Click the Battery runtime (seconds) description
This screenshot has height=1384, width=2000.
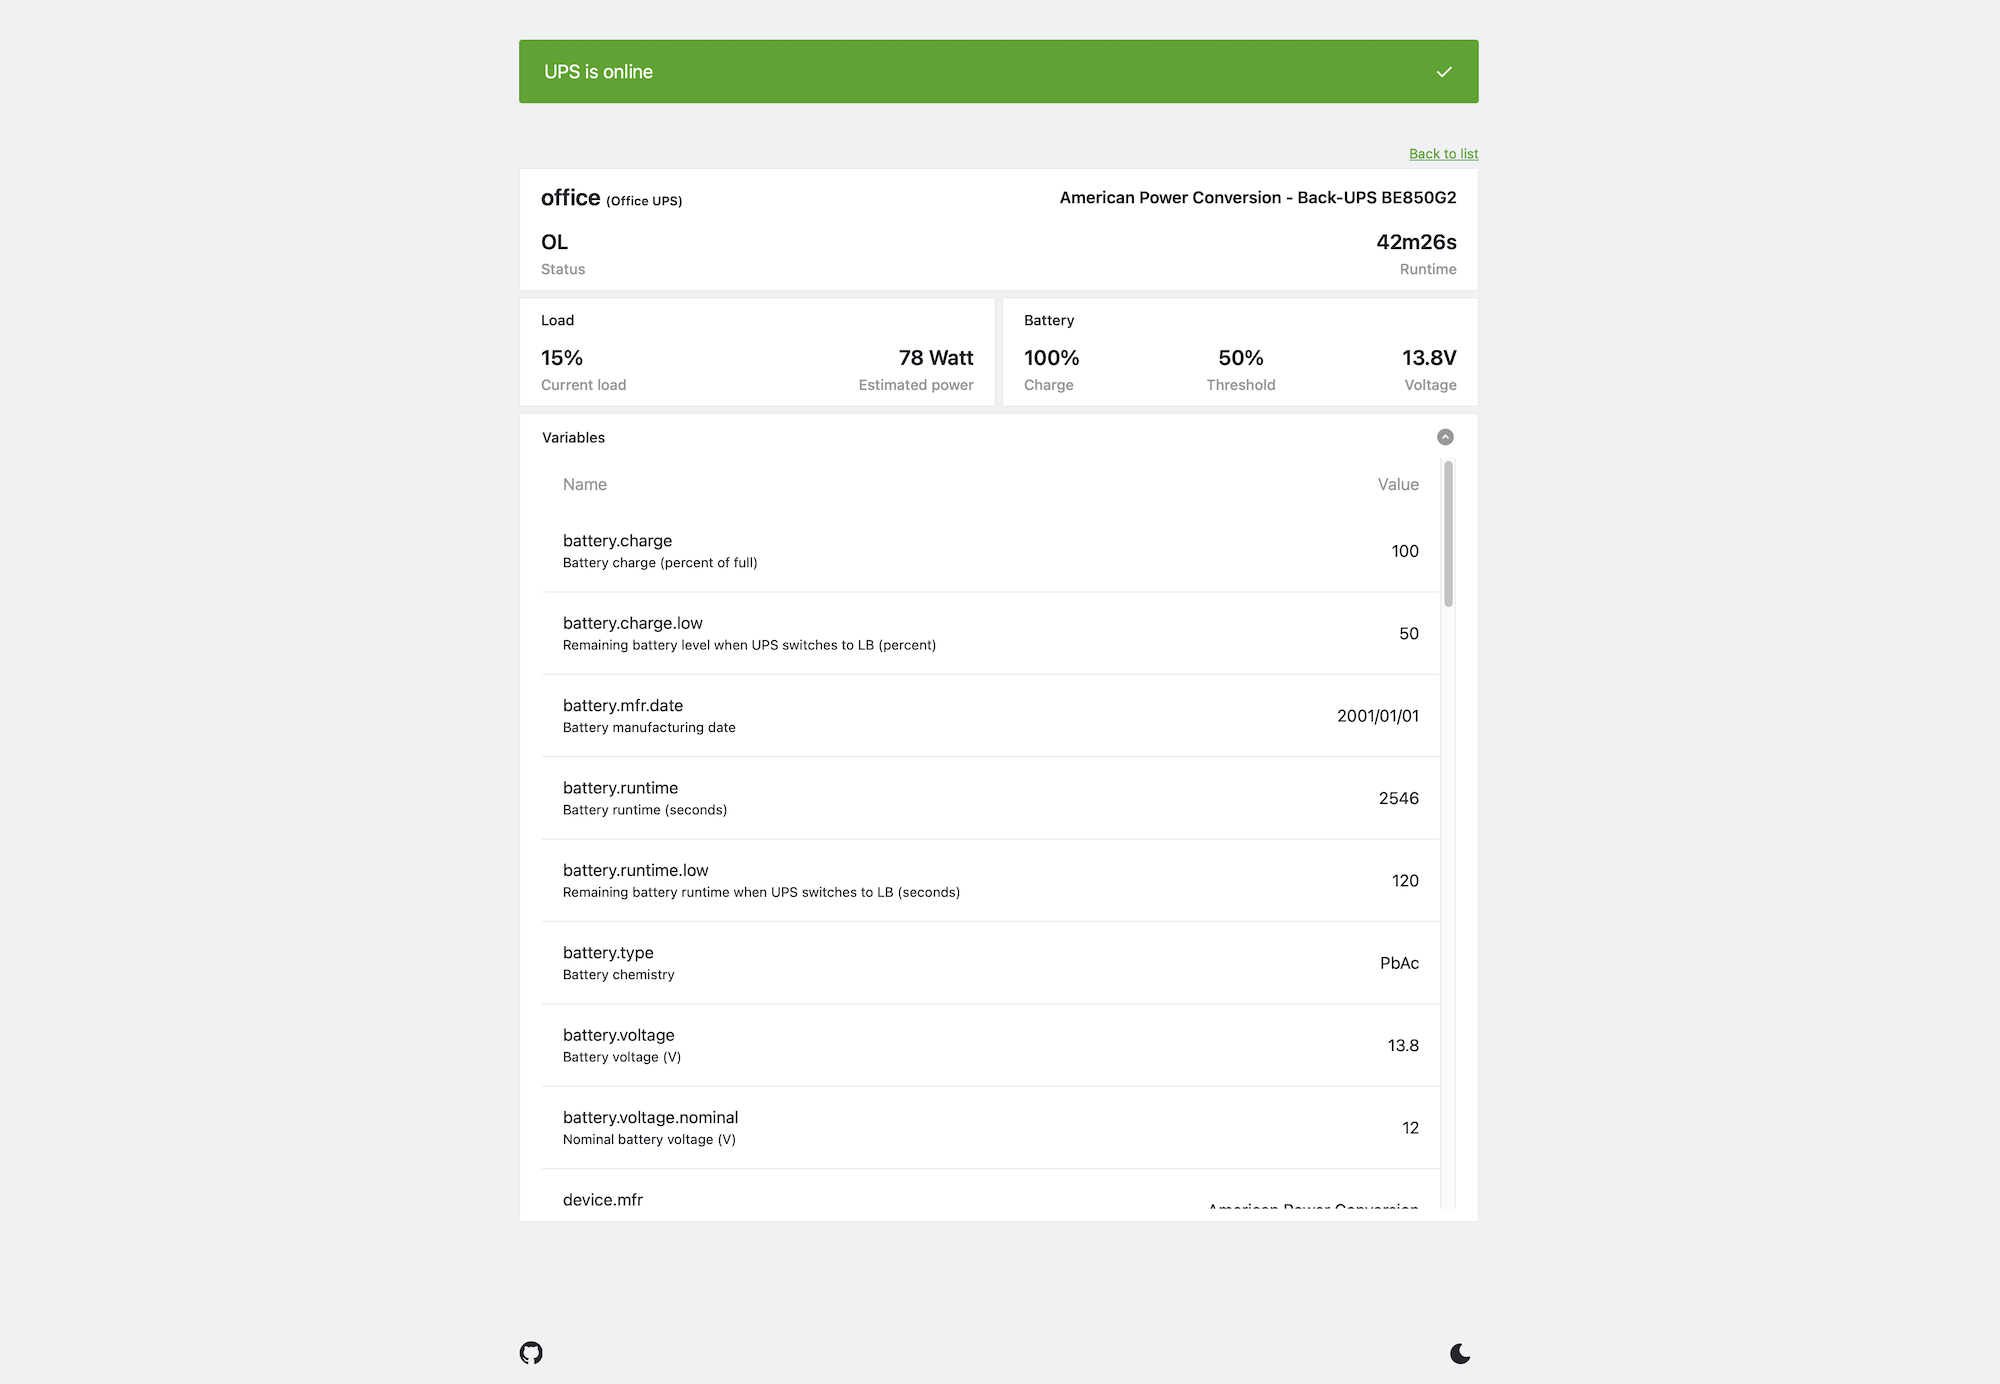click(645, 810)
